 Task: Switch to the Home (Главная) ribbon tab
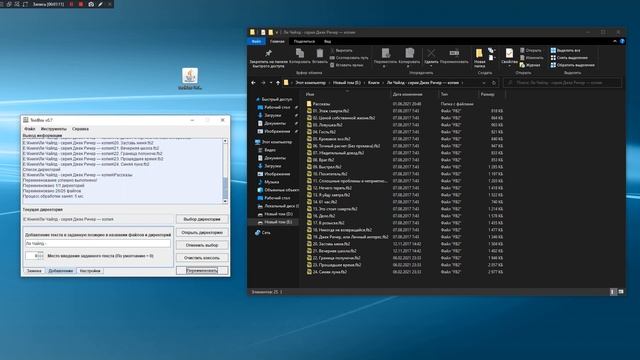[x=277, y=41]
